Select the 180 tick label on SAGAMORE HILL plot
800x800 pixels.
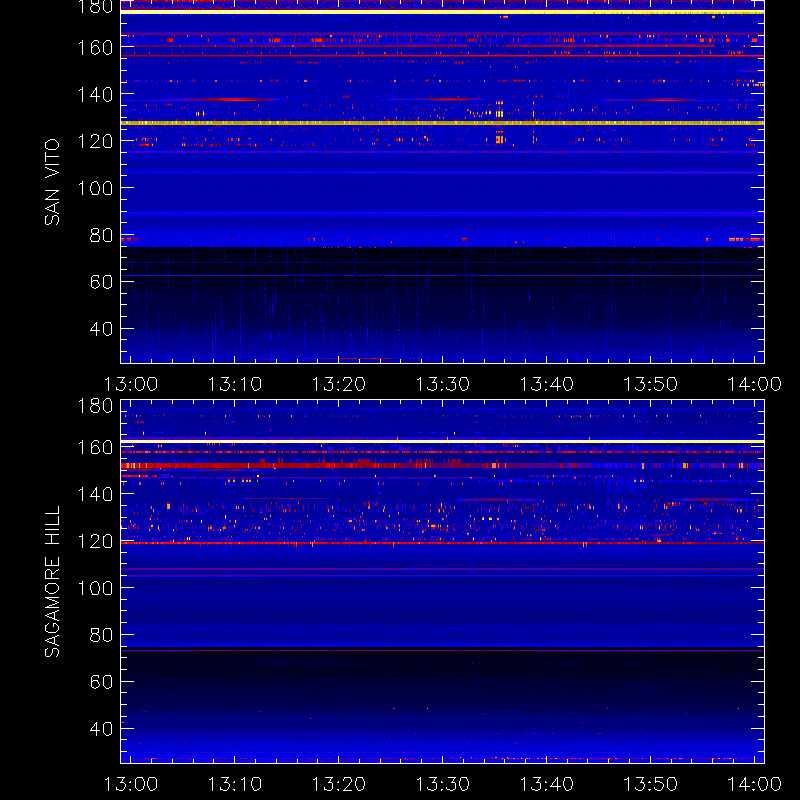(95, 406)
